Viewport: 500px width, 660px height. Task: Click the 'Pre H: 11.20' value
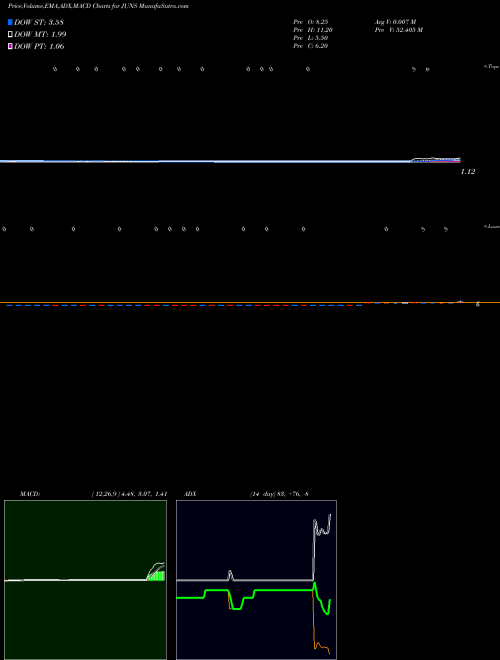pyautogui.click(x=313, y=30)
